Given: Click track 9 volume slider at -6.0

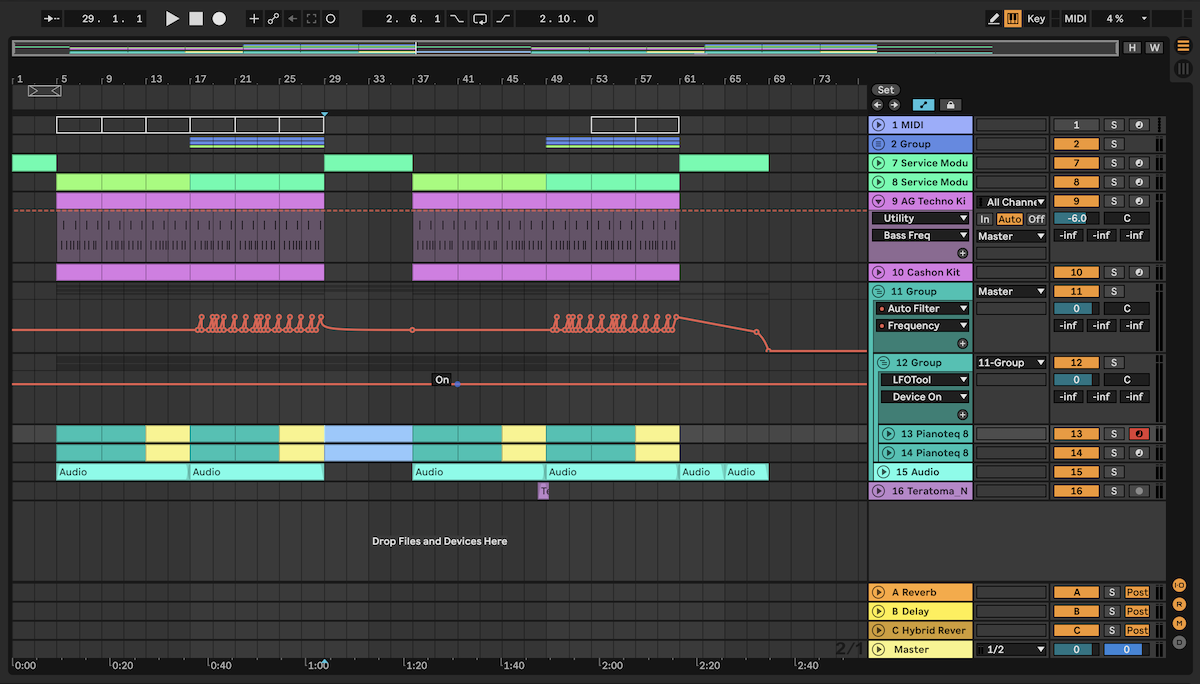Looking at the screenshot, I should 1076,218.
